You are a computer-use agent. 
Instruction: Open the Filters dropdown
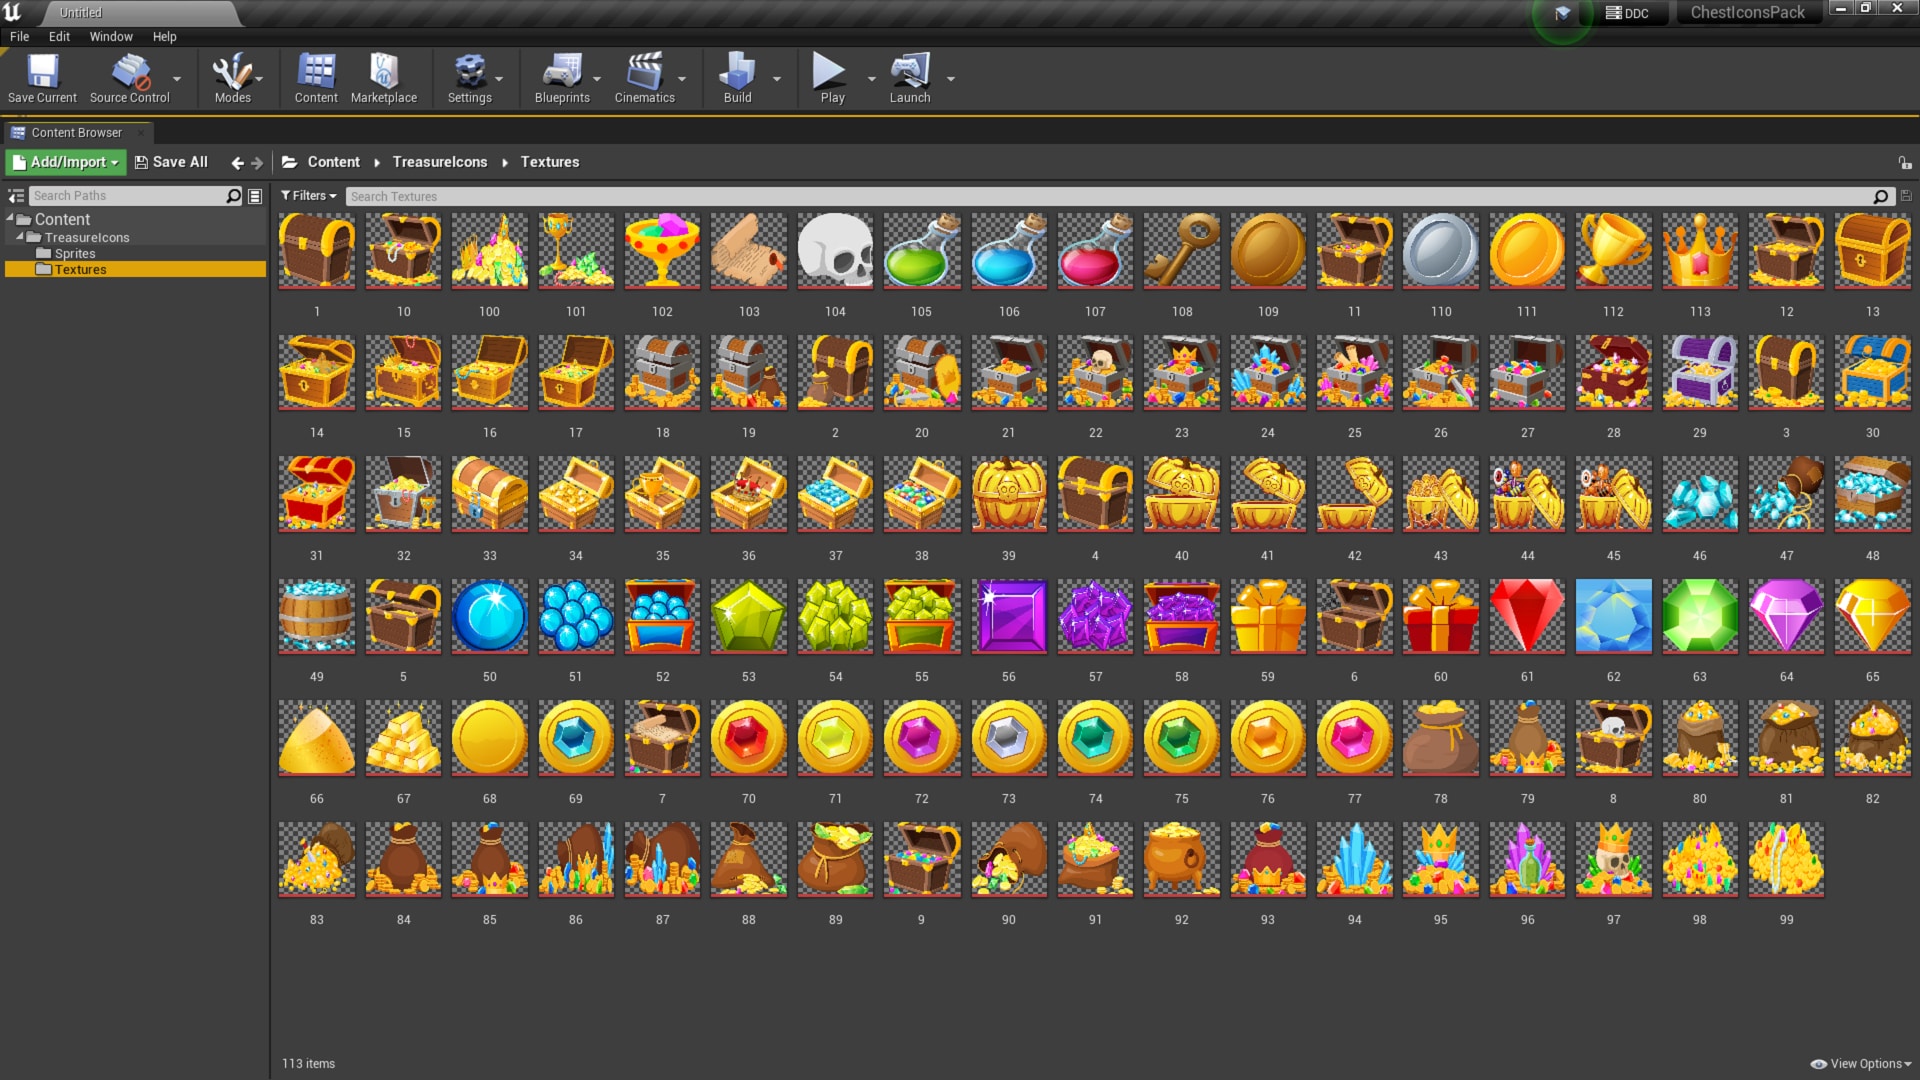(x=308, y=195)
